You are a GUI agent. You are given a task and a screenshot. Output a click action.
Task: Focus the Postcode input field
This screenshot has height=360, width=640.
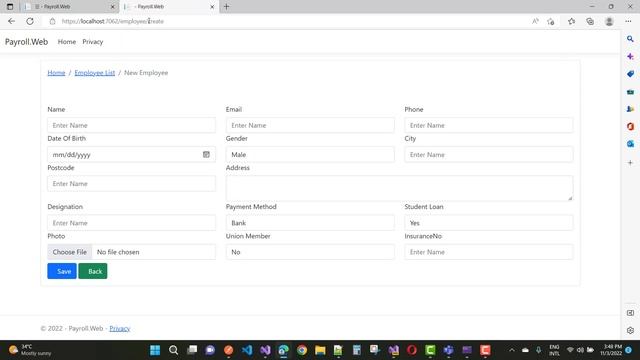tap(131, 184)
